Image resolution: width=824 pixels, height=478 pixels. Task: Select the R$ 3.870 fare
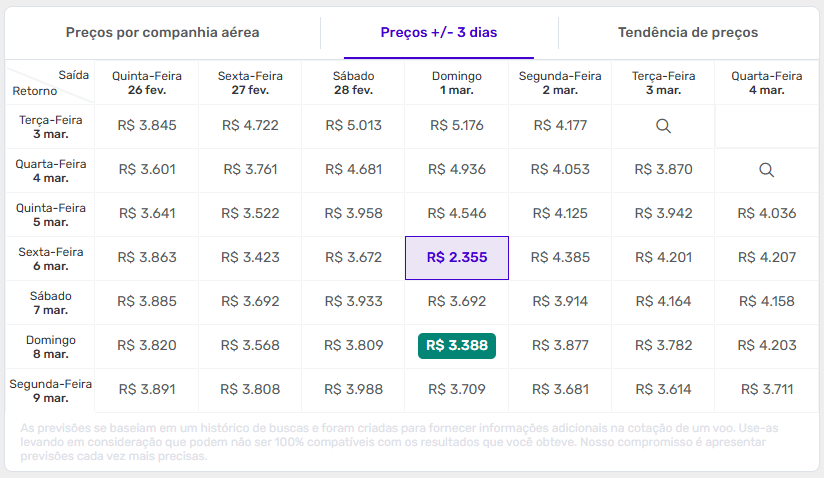pyautogui.click(x=663, y=170)
